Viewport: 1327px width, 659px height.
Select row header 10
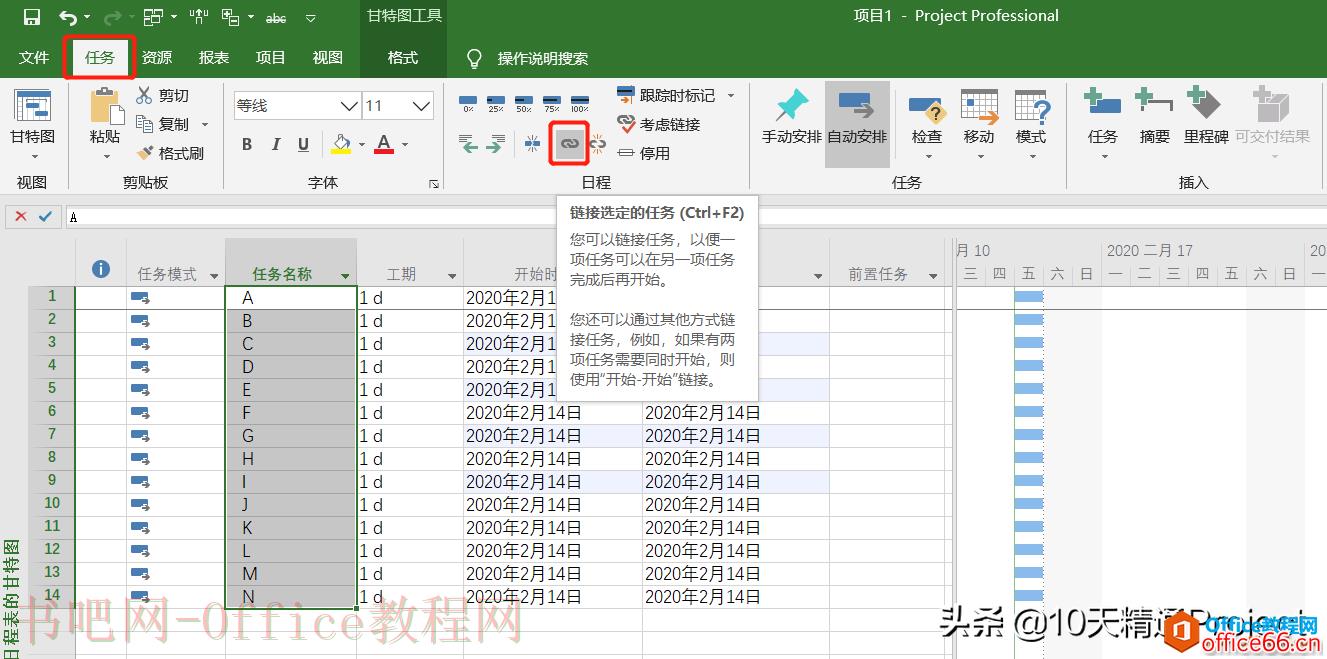click(x=52, y=503)
